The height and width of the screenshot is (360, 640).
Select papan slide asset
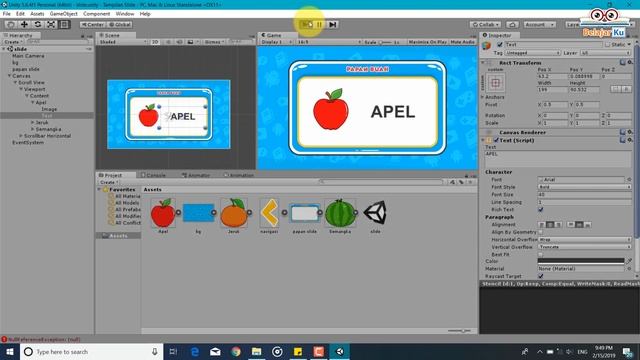tap(304, 213)
